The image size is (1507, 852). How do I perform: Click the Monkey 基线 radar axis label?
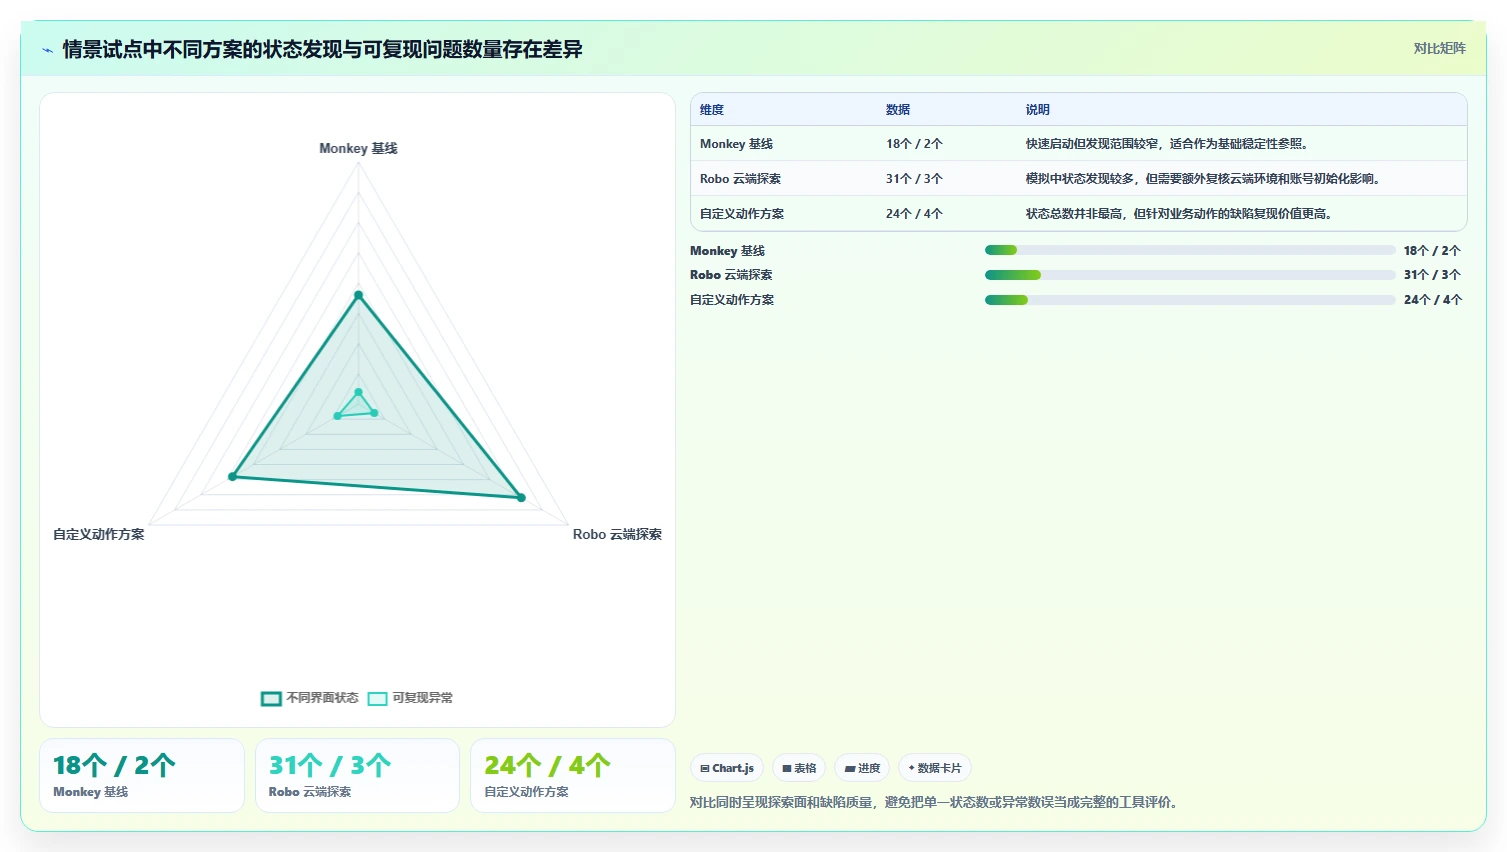(x=358, y=148)
